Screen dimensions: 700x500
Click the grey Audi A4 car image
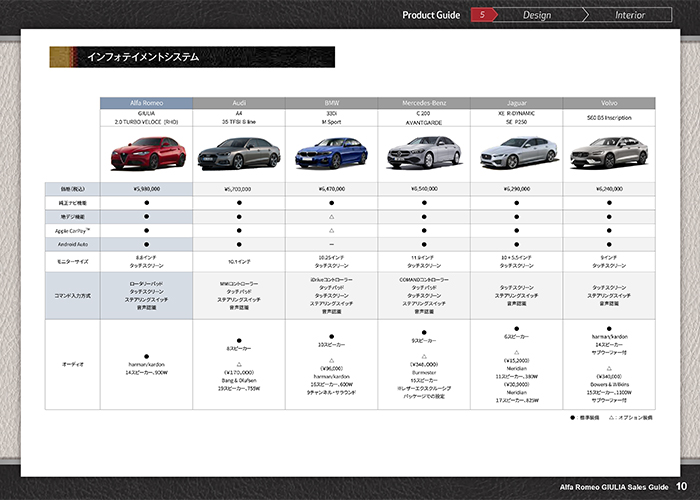pyautogui.click(x=239, y=154)
